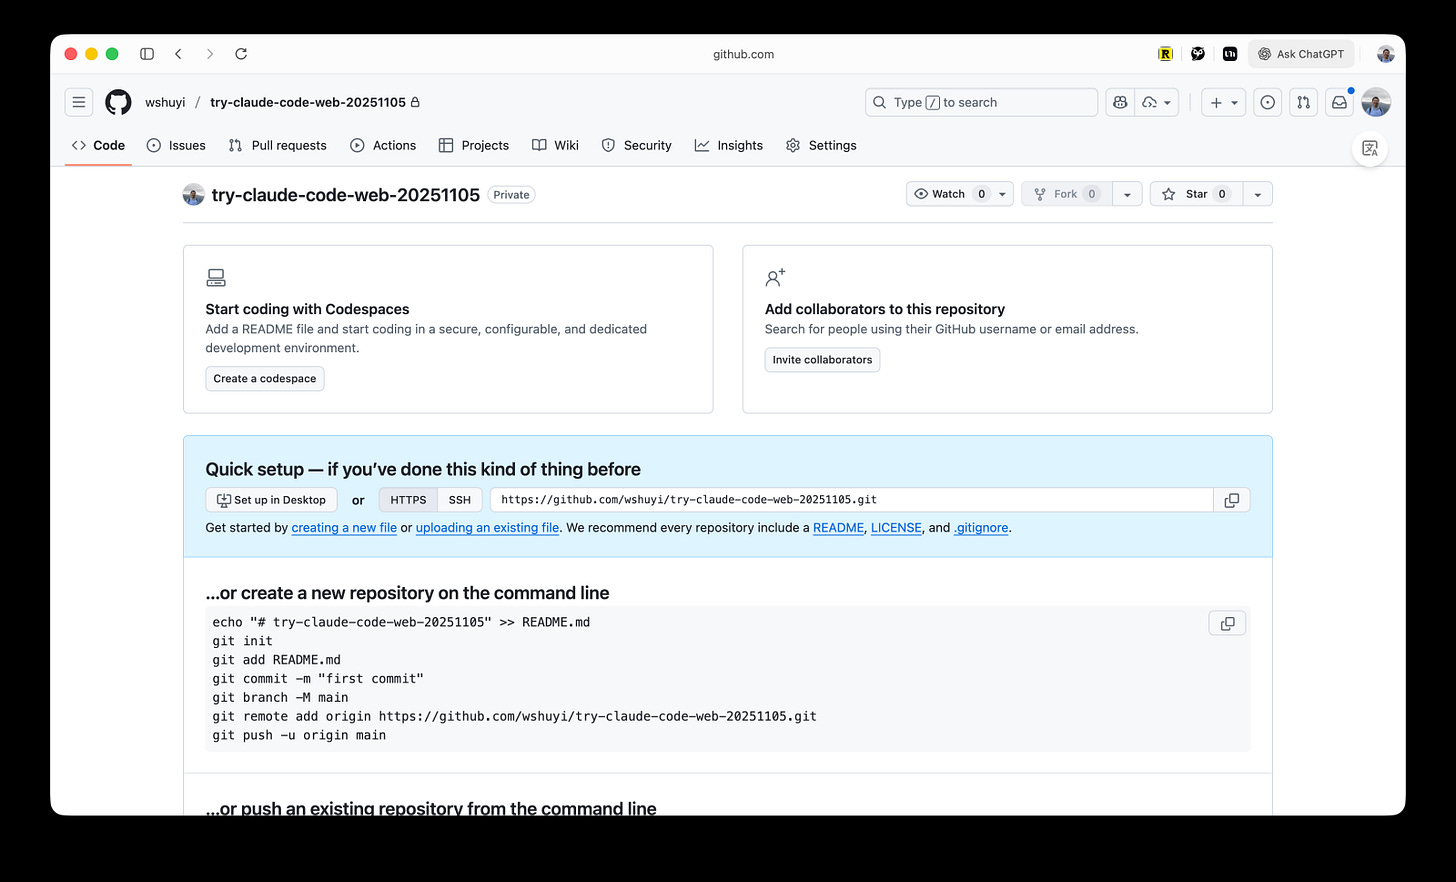The height and width of the screenshot is (882, 1456).
Task: Click the owl browser extension icon
Action: click(x=1198, y=54)
